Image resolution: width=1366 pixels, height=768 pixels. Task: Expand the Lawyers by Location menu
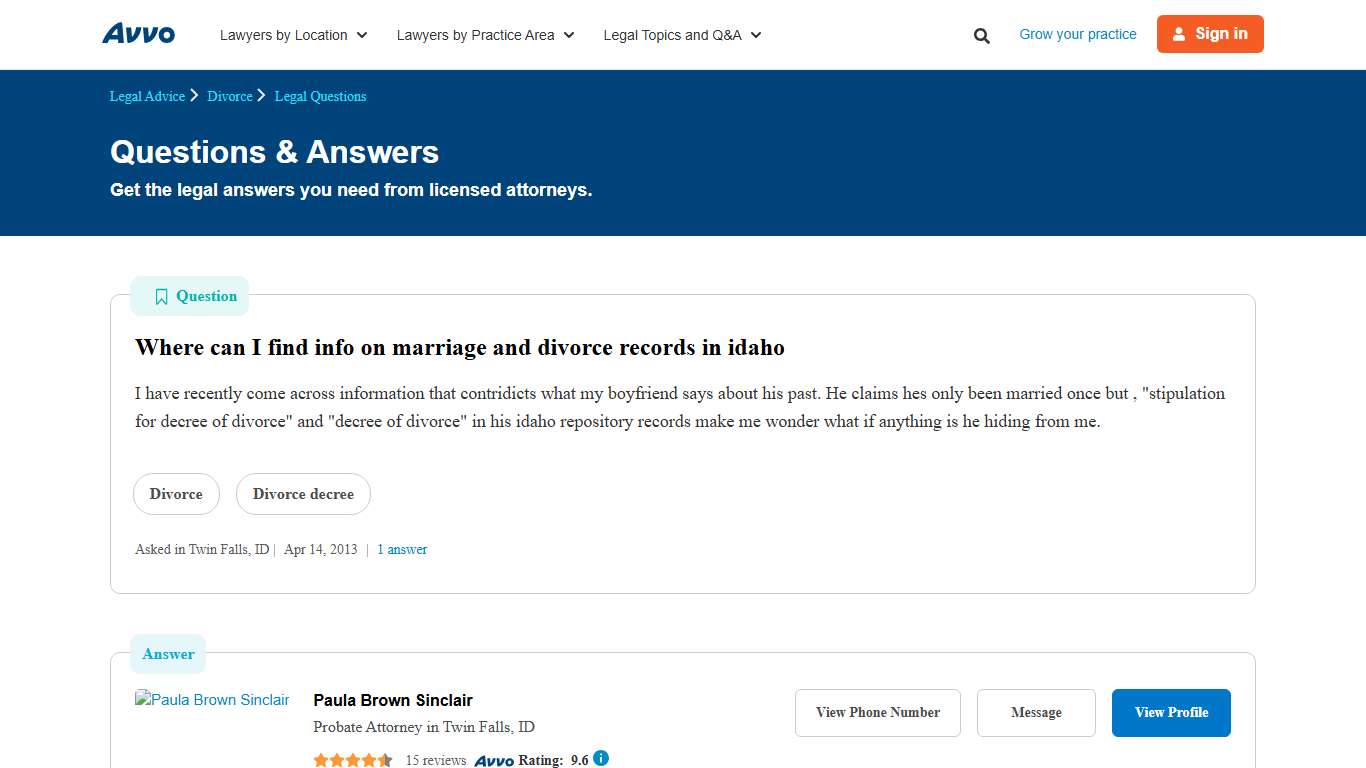click(x=293, y=35)
